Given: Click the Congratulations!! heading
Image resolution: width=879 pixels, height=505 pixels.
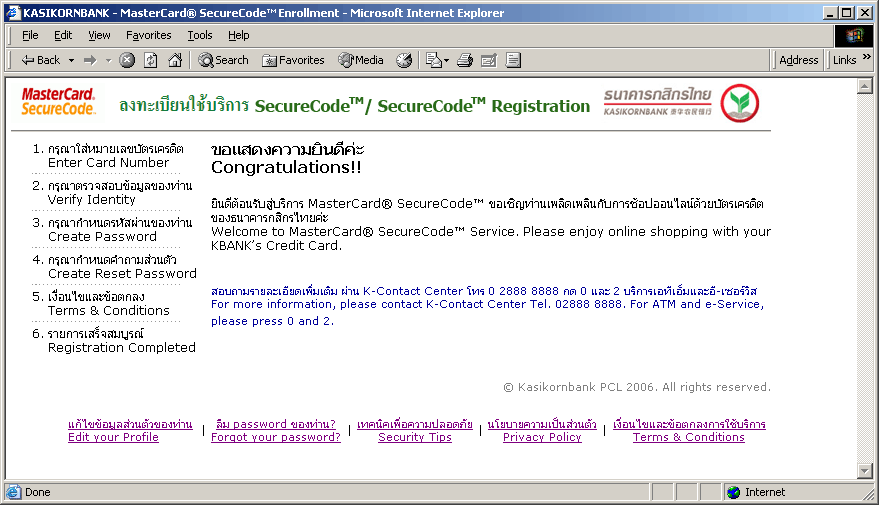Looking at the screenshot, I should pyautogui.click(x=286, y=168).
